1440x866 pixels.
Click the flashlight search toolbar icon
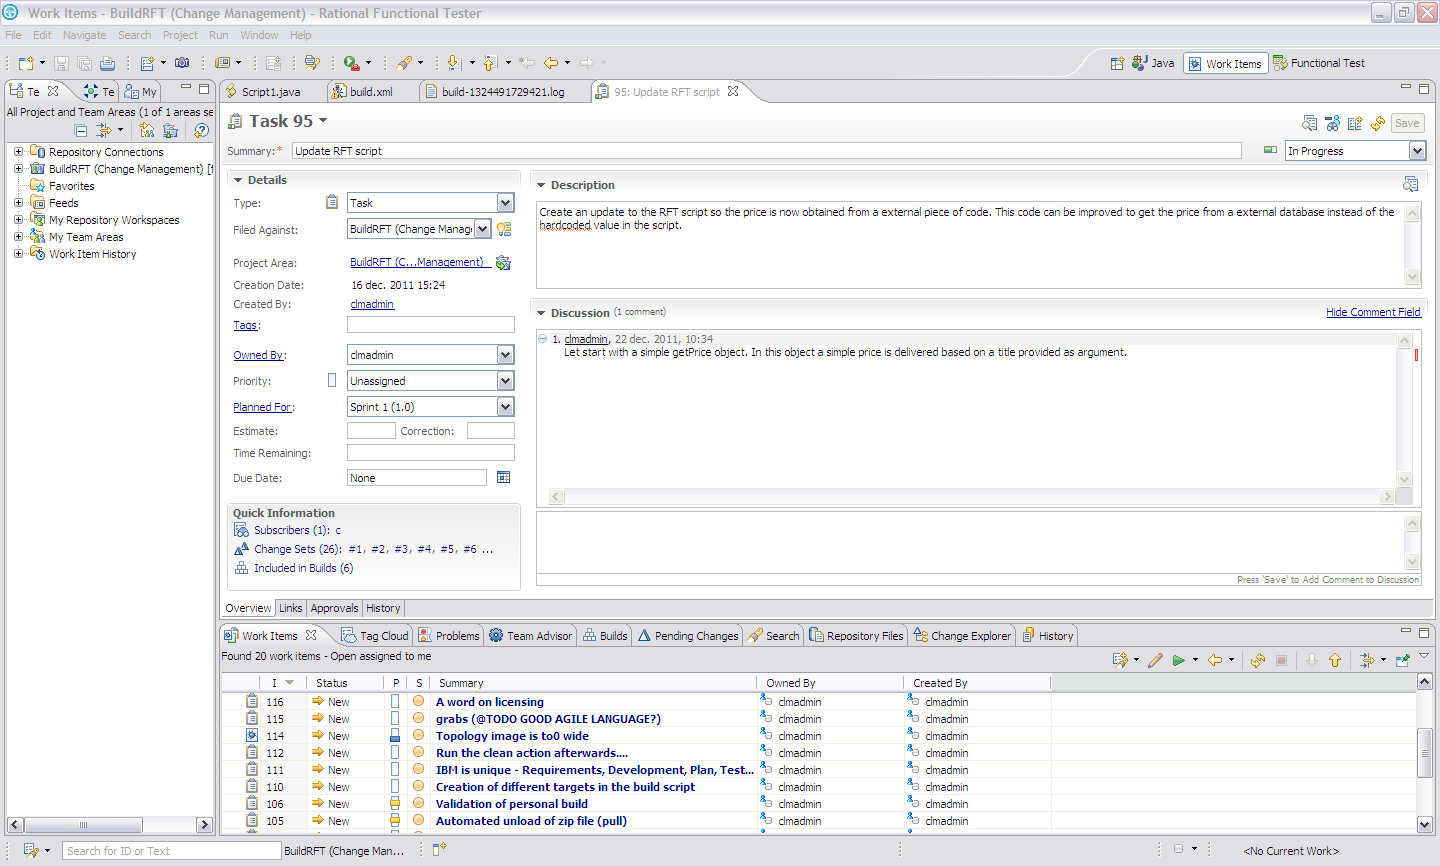(404, 63)
